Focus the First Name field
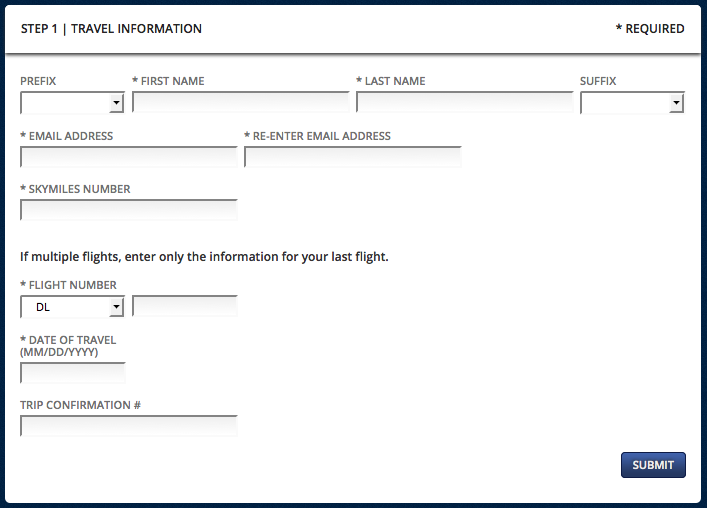 241,102
